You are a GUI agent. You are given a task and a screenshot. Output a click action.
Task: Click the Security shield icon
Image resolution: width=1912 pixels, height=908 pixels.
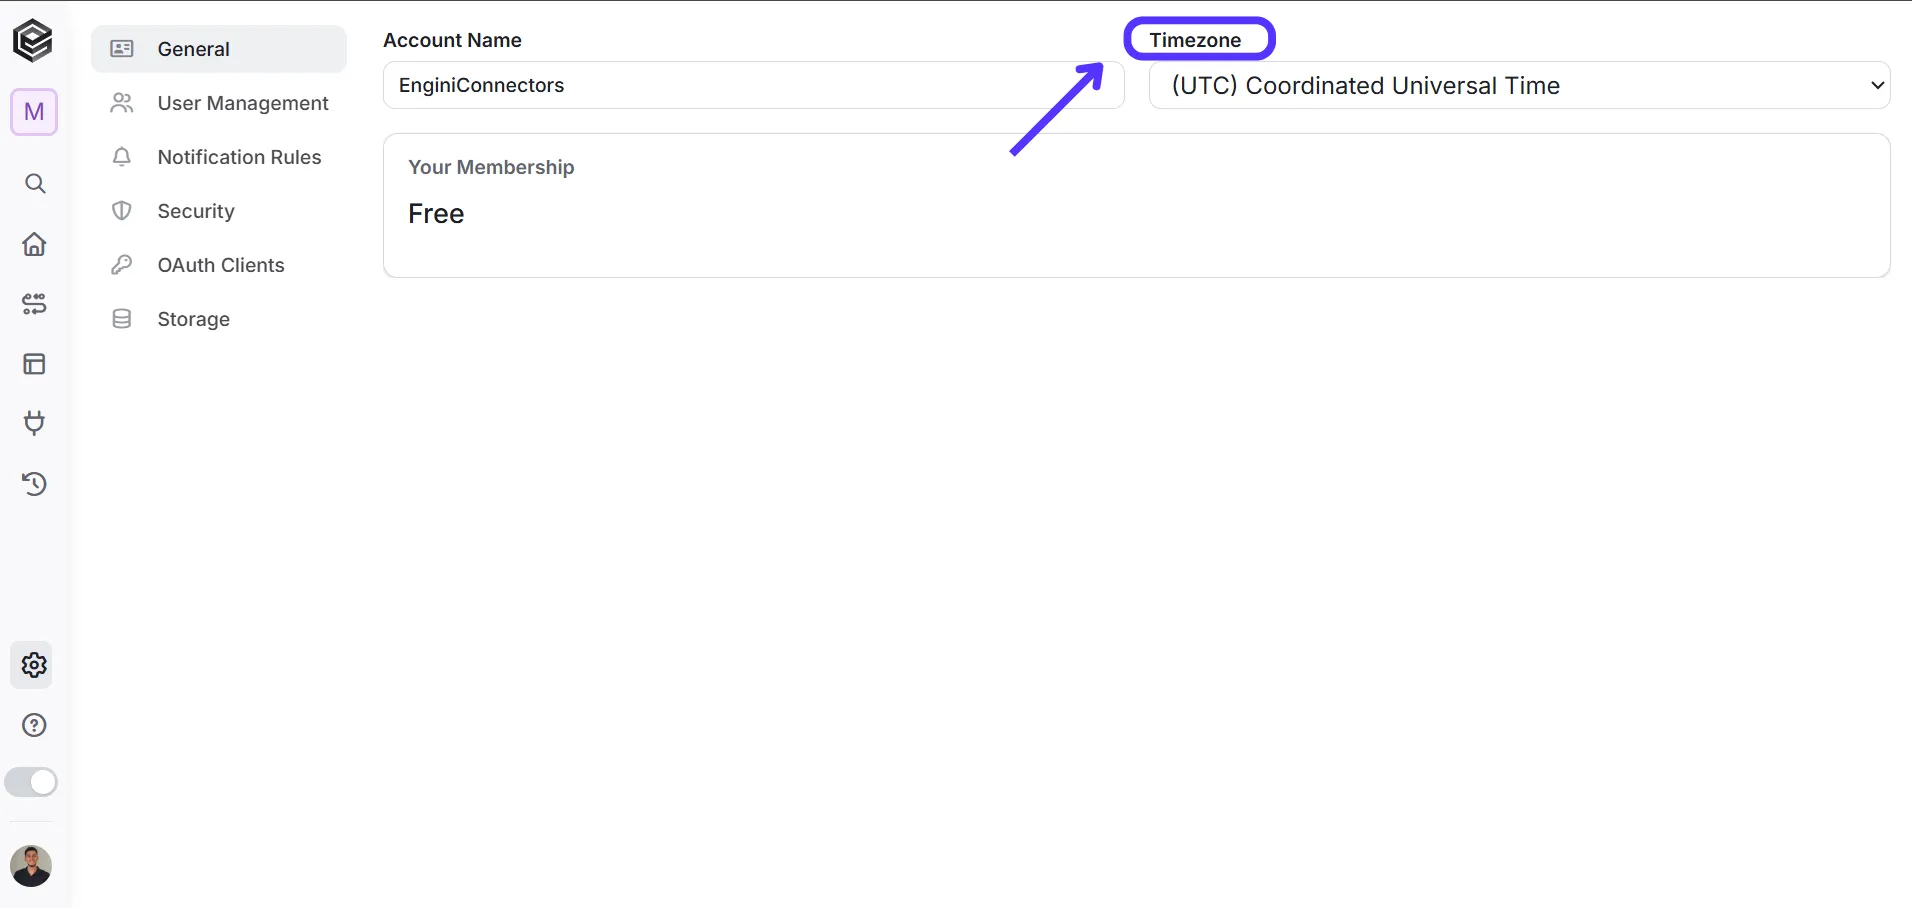[122, 211]
